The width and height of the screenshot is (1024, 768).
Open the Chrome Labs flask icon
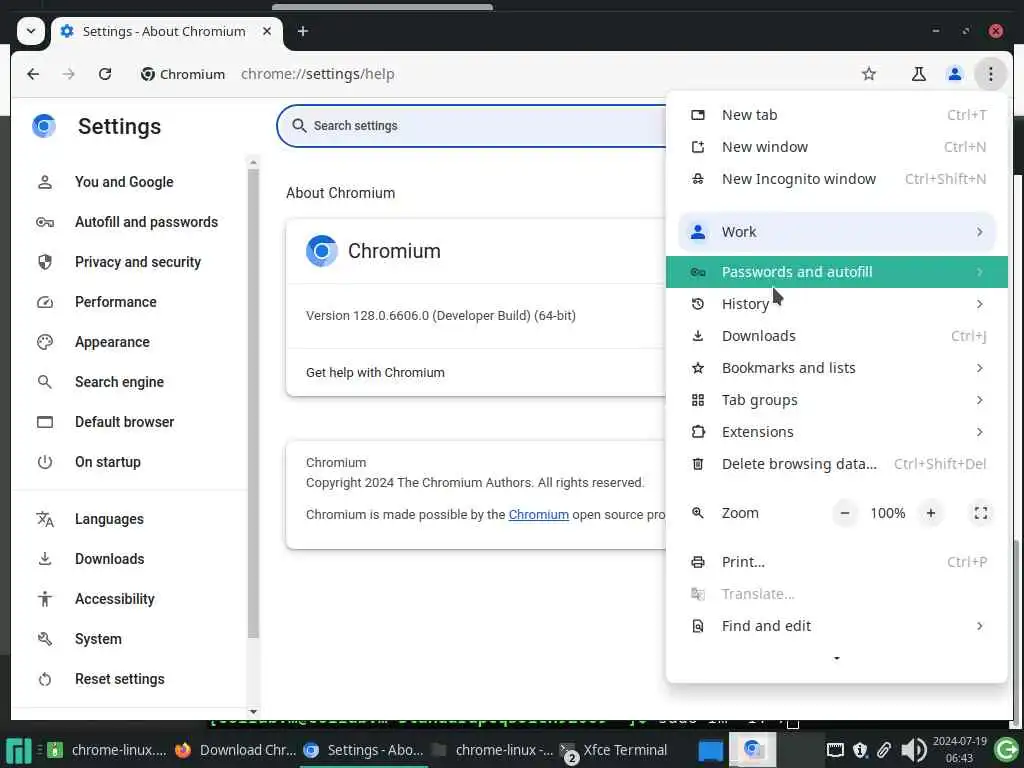point(918,74)
